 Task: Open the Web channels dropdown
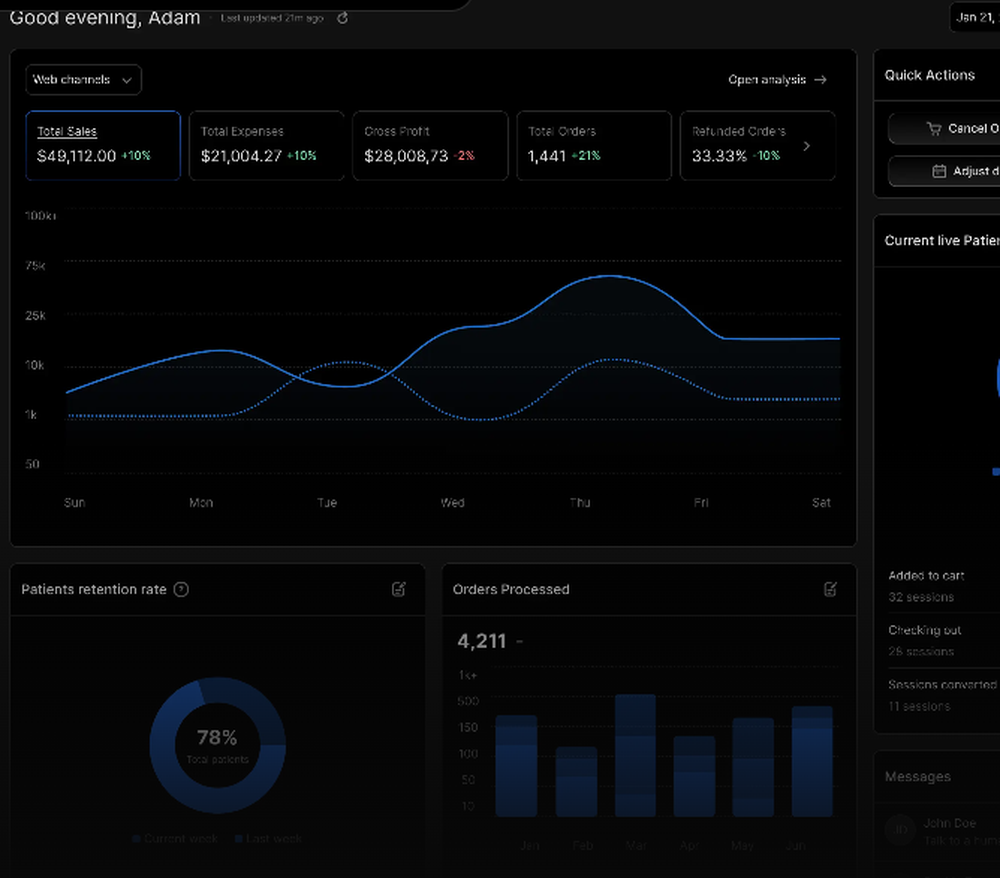click(x=83, y=80)
